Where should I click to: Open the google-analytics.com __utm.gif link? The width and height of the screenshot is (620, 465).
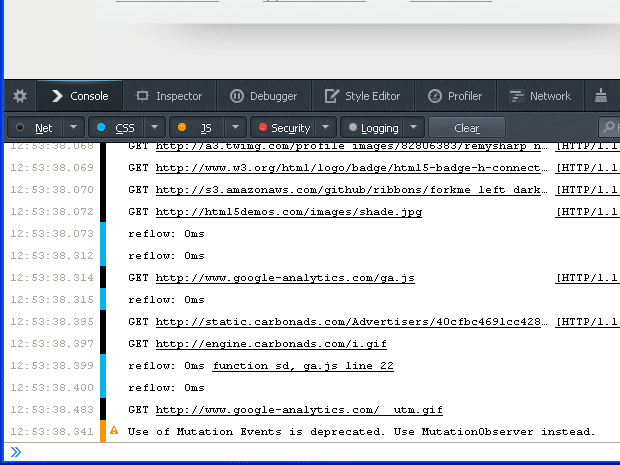299,410
